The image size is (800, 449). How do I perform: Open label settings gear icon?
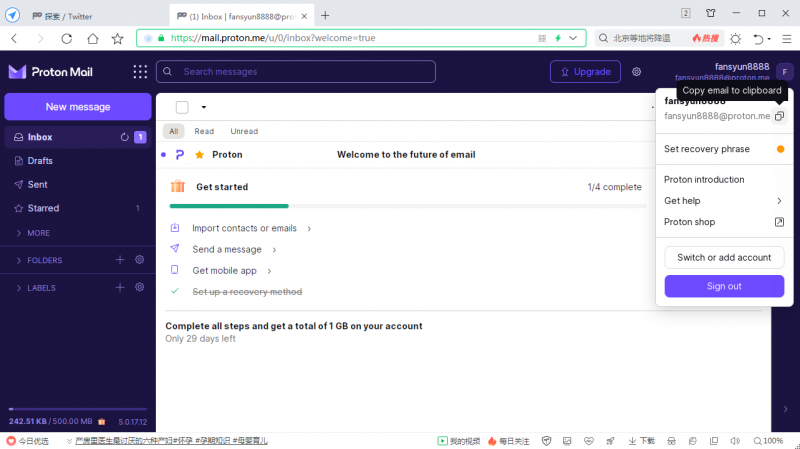coord(139,287)
